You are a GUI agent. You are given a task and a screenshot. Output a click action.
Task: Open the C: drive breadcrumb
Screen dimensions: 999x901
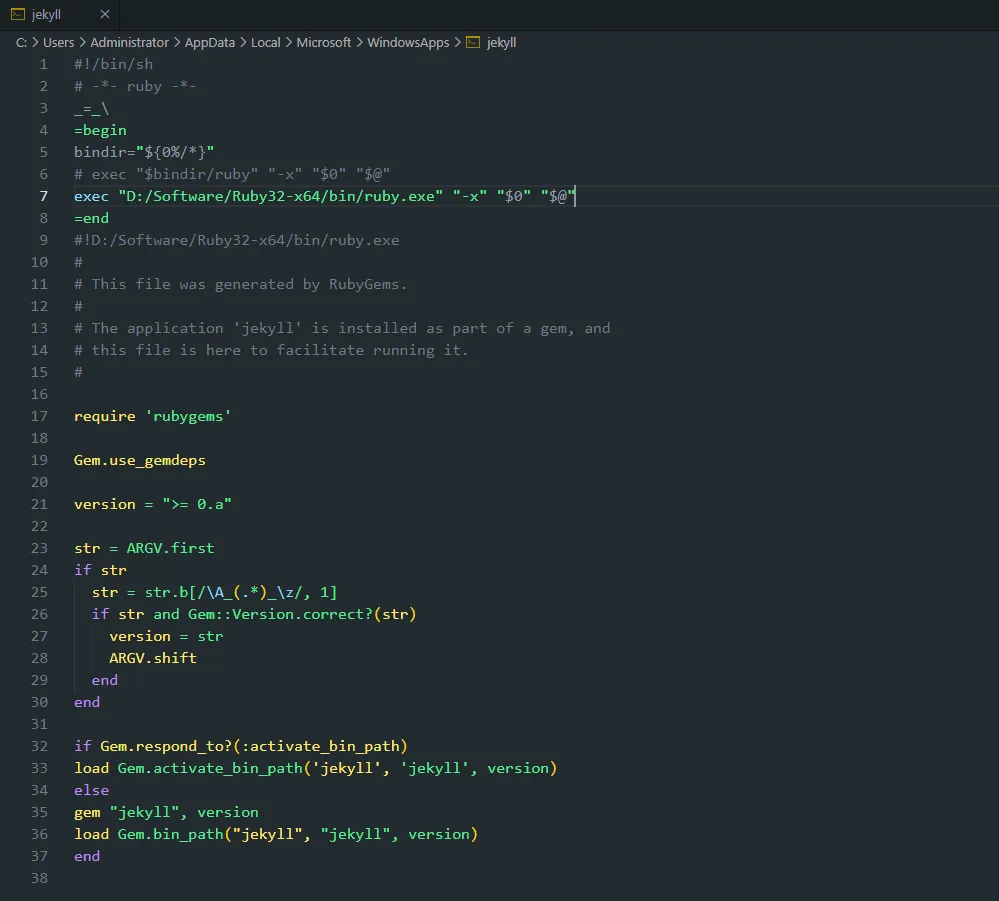click(22, 43)
